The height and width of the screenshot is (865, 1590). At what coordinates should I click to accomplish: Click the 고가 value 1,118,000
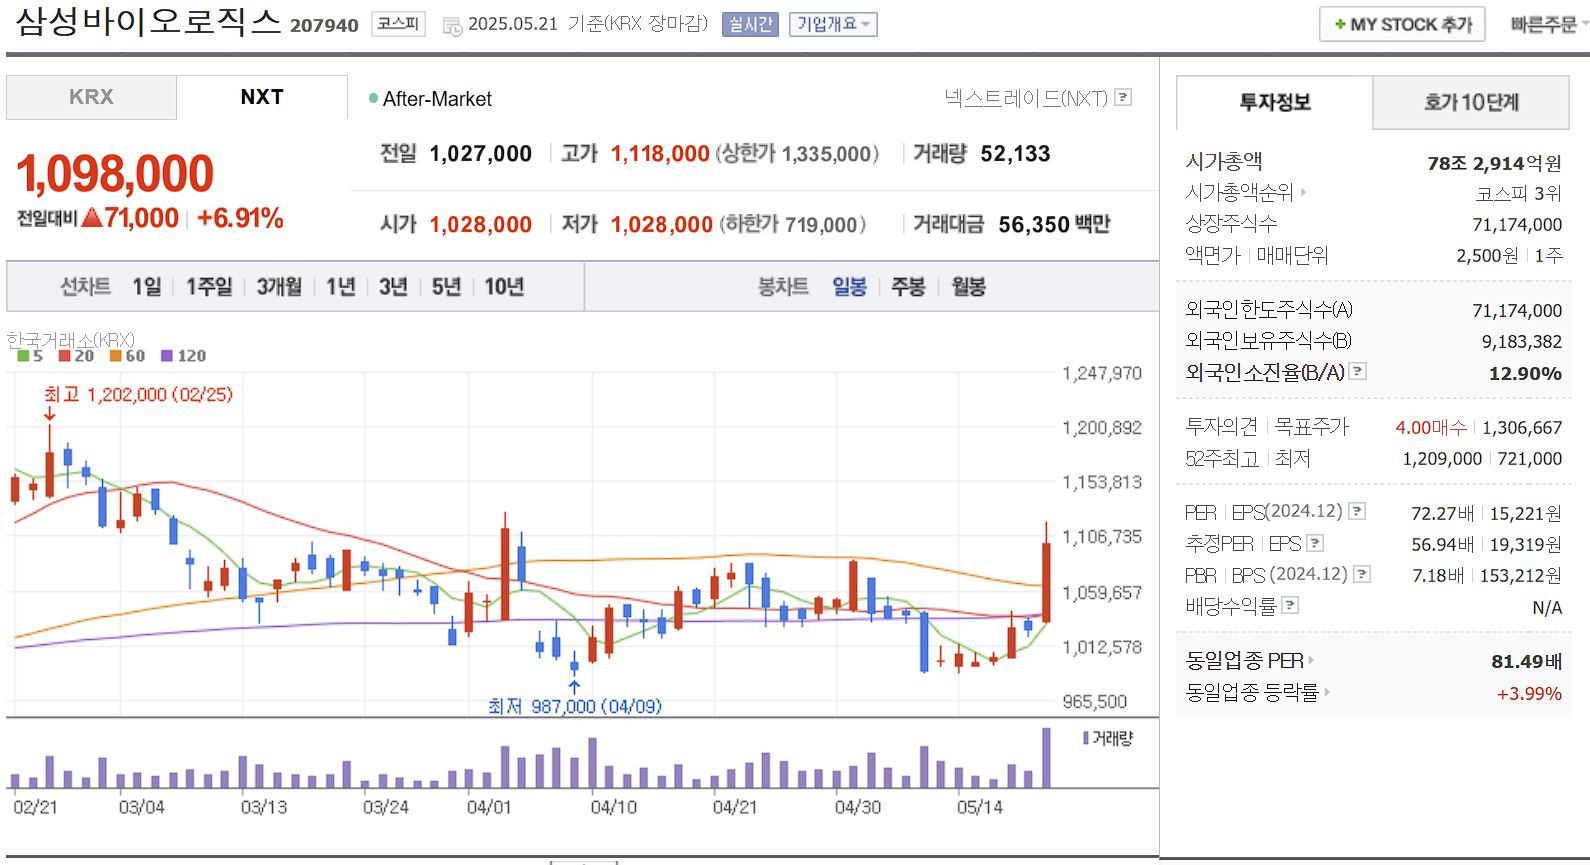pos(660,154)
